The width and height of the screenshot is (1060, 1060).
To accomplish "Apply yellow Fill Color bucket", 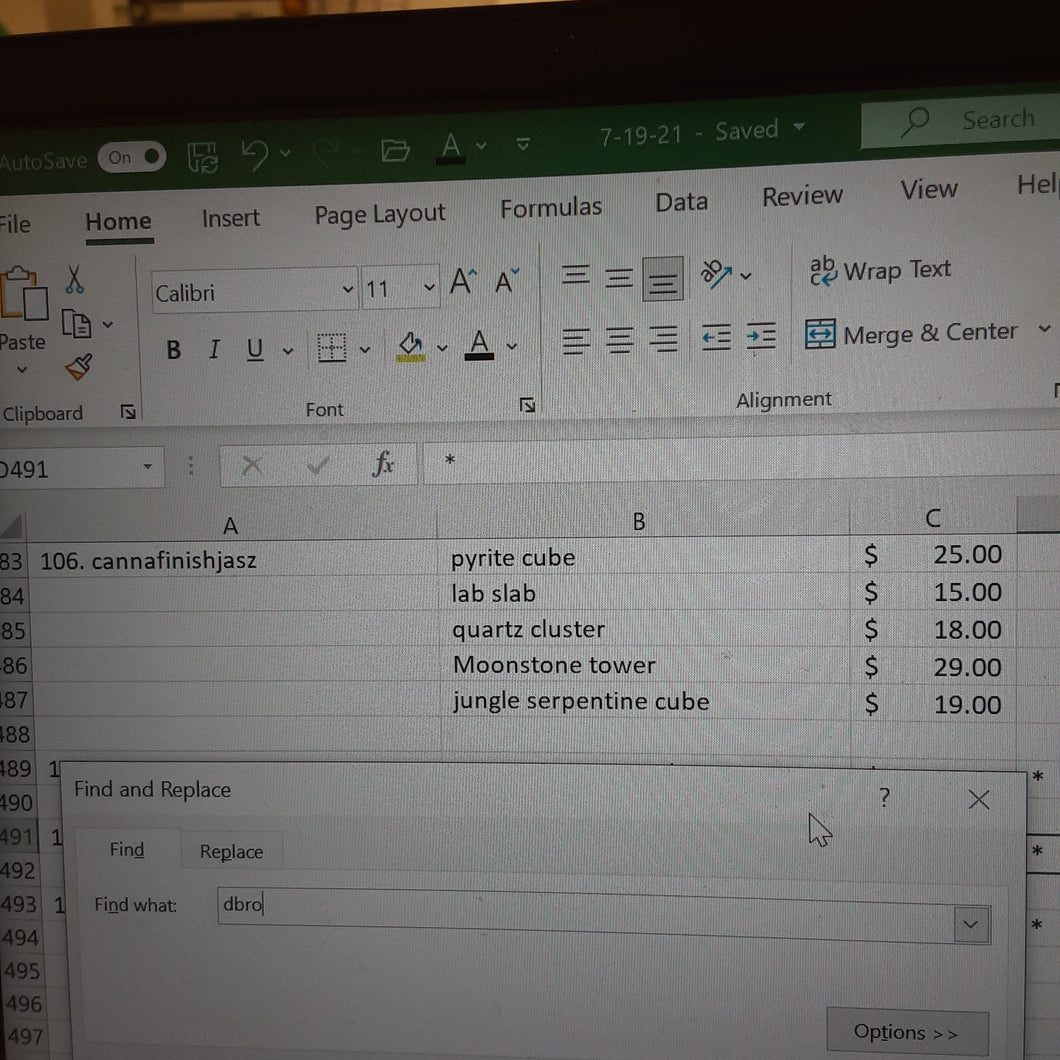I will tap(410, 347).
